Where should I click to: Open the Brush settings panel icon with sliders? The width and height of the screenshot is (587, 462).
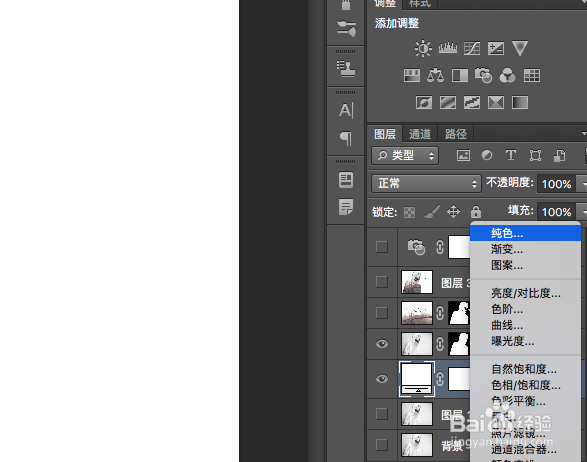346,28
